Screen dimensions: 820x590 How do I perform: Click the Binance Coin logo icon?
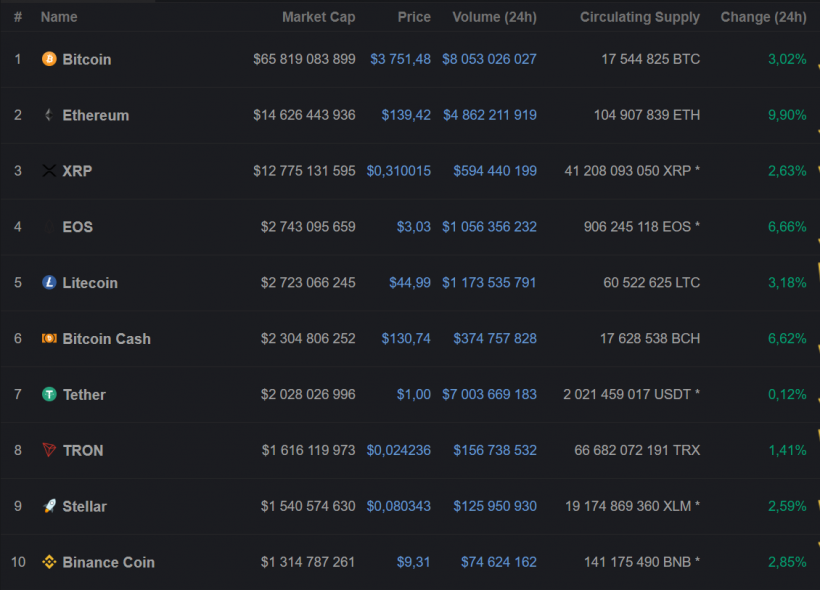tap(49, 563)
